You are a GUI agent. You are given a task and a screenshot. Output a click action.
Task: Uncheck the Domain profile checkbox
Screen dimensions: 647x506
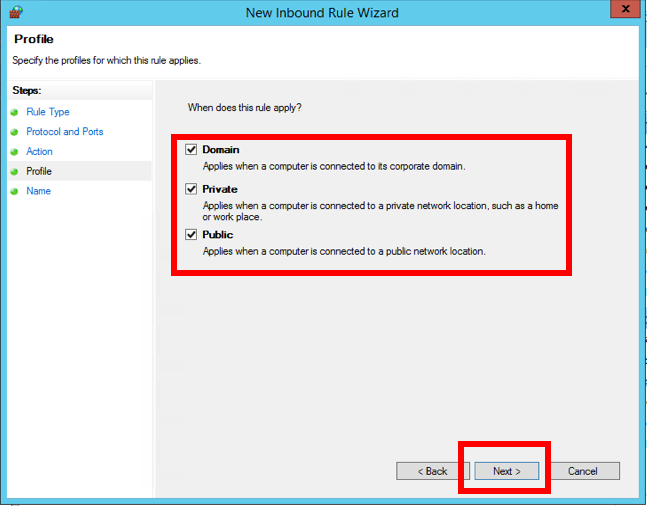click(x=191, y=149)
